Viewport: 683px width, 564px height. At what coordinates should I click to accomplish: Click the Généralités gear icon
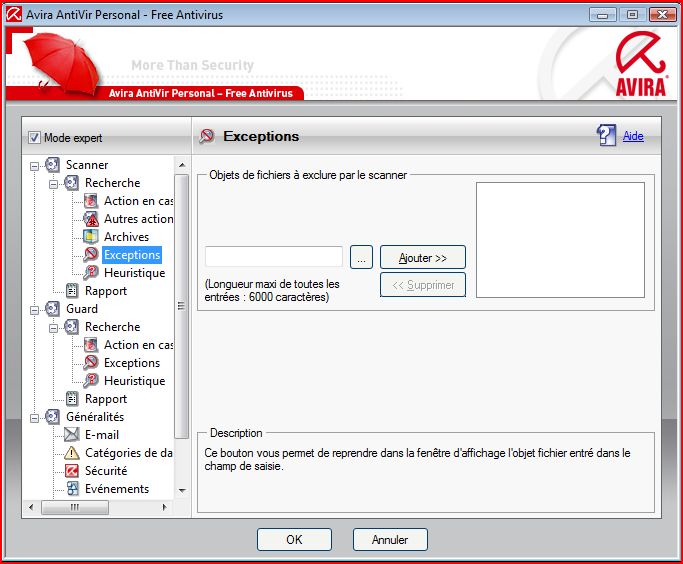click(x=52, y=417)
